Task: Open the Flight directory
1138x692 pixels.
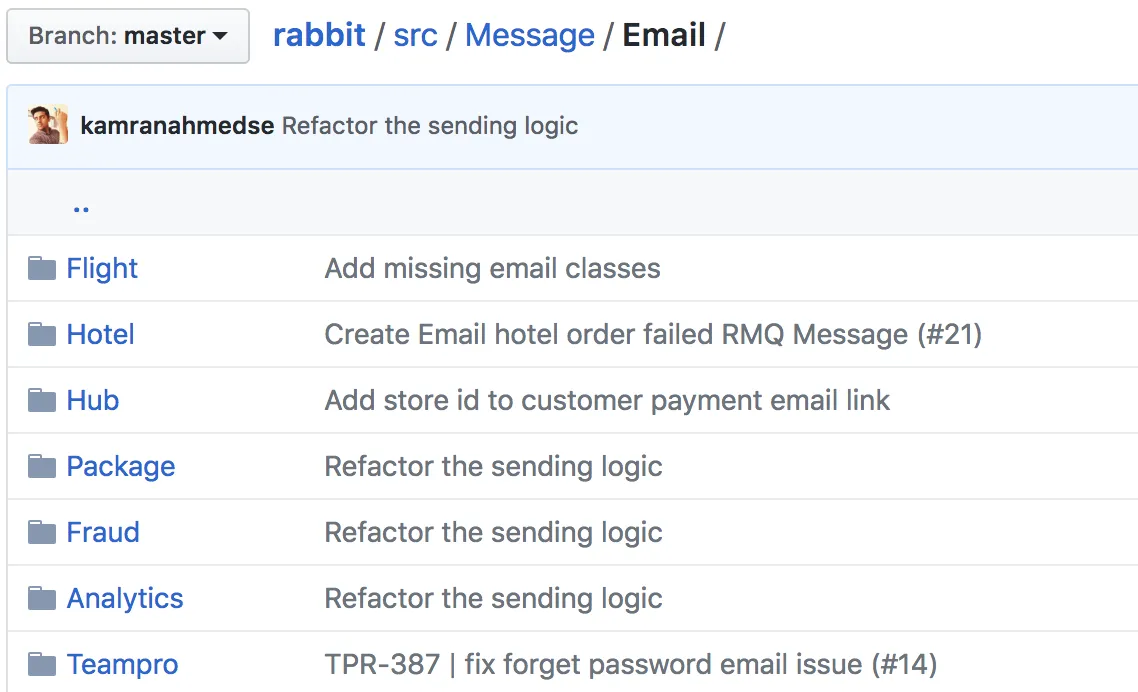Action: click(x=101, y=267)
